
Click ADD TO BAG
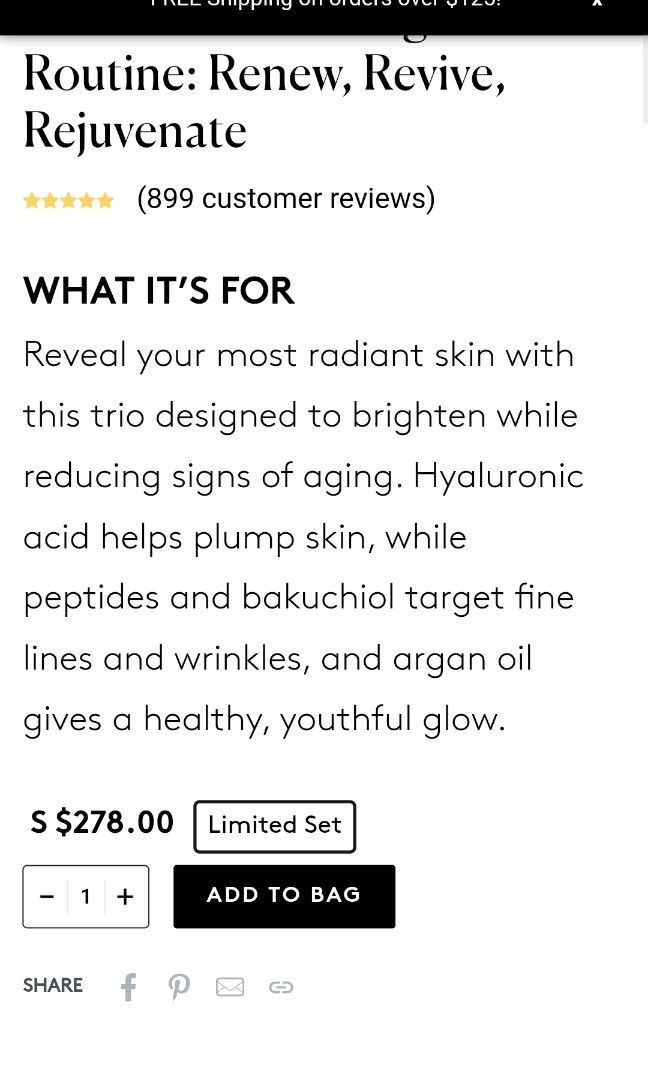(x=284, y=896)
